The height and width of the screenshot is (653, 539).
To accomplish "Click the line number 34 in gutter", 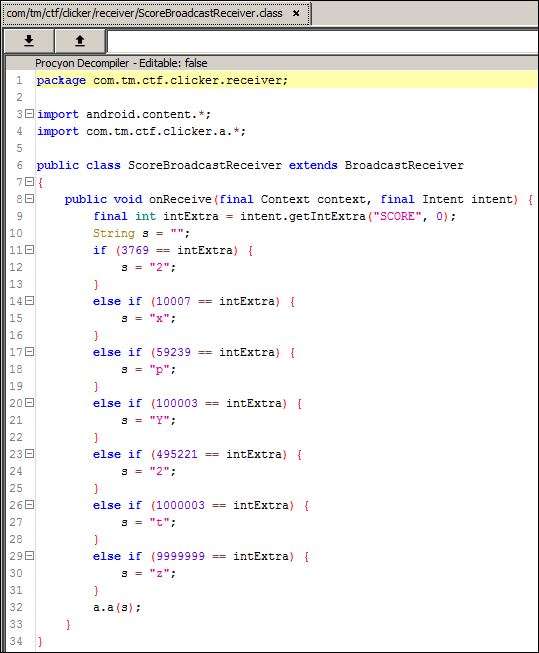I will click(x=16, y=641).
